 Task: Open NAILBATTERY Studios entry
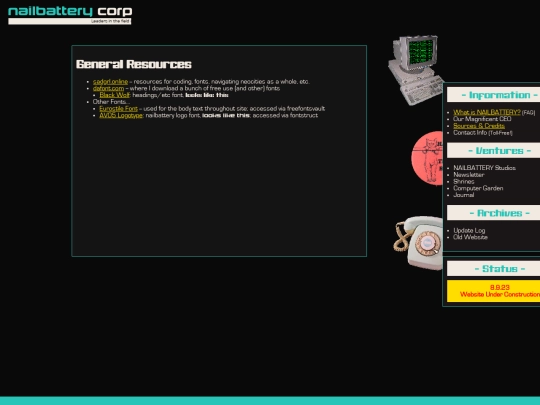coord(484,168)
